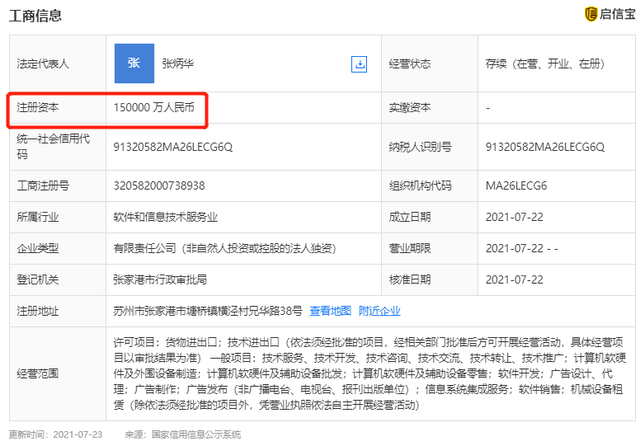Click the download icon beside 张炳华
Image resolution: width=640 pixels, height=446 pixels.
point(359,64)
